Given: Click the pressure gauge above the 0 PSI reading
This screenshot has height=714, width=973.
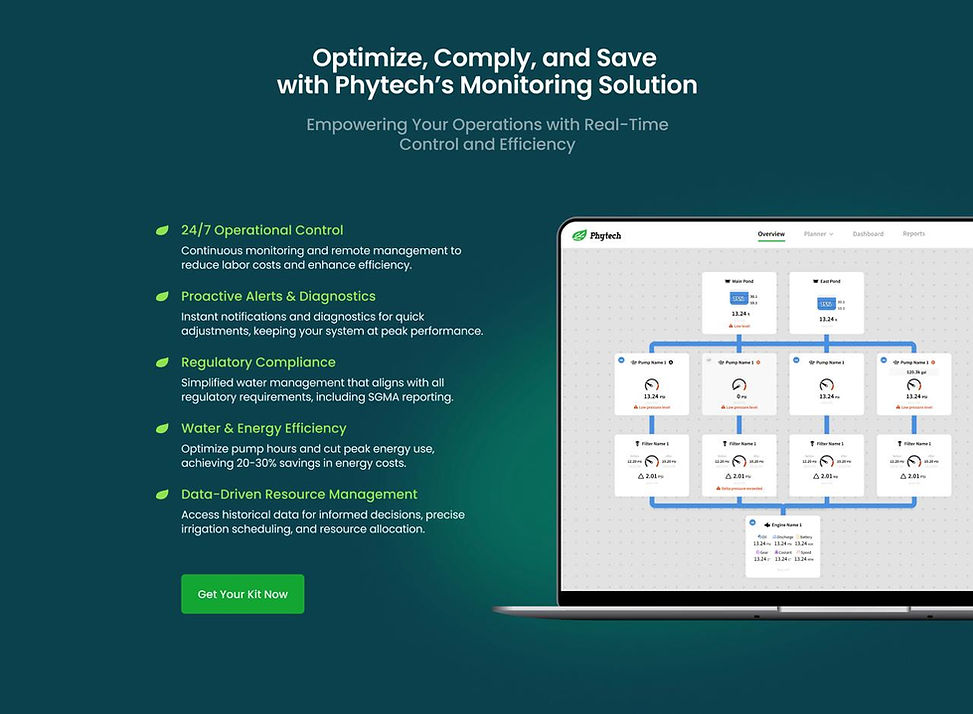Looking at the screenshot, I should click(739, 385).
